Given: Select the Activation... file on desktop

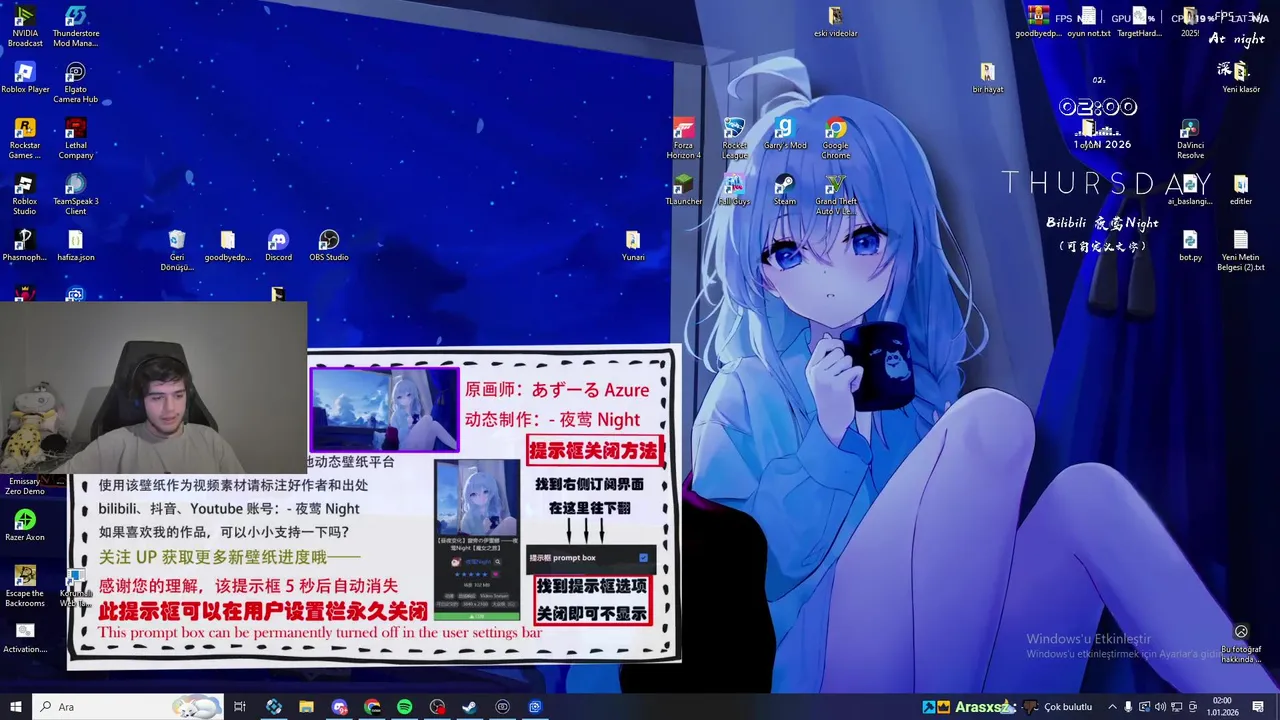Looking at the screenshot, I should [25, 638].
